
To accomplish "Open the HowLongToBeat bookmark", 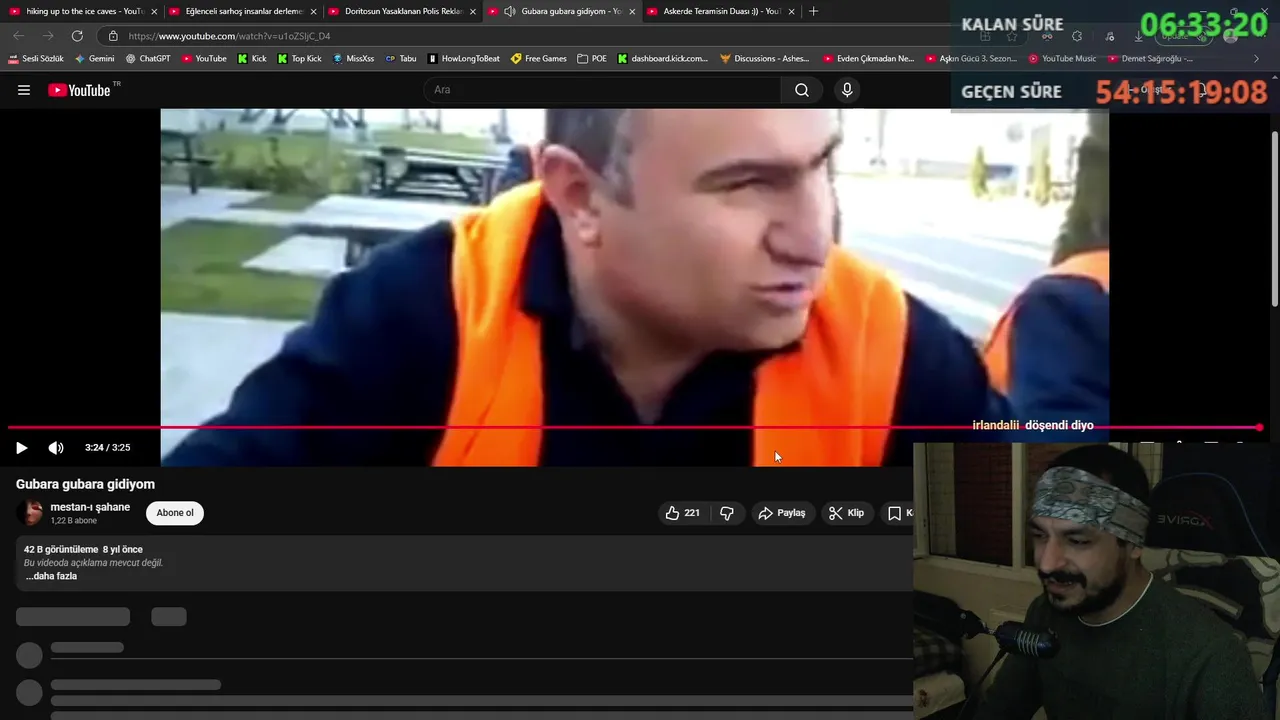I will (x=463, y=59).
